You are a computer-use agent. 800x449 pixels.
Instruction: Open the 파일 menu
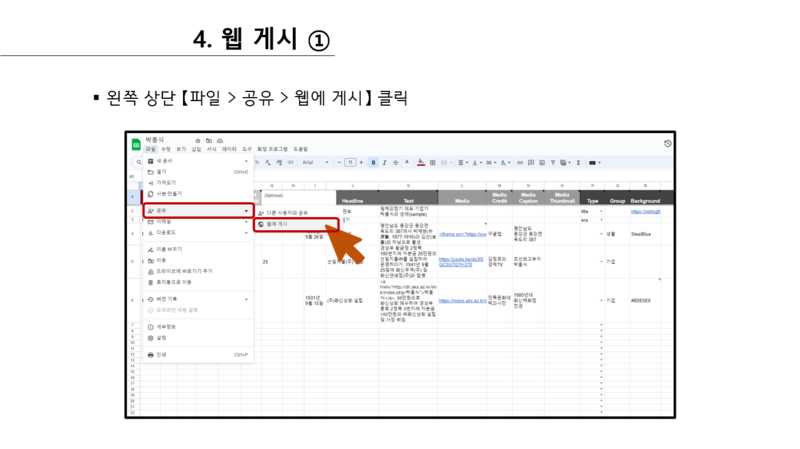click(x=151, y=149)
